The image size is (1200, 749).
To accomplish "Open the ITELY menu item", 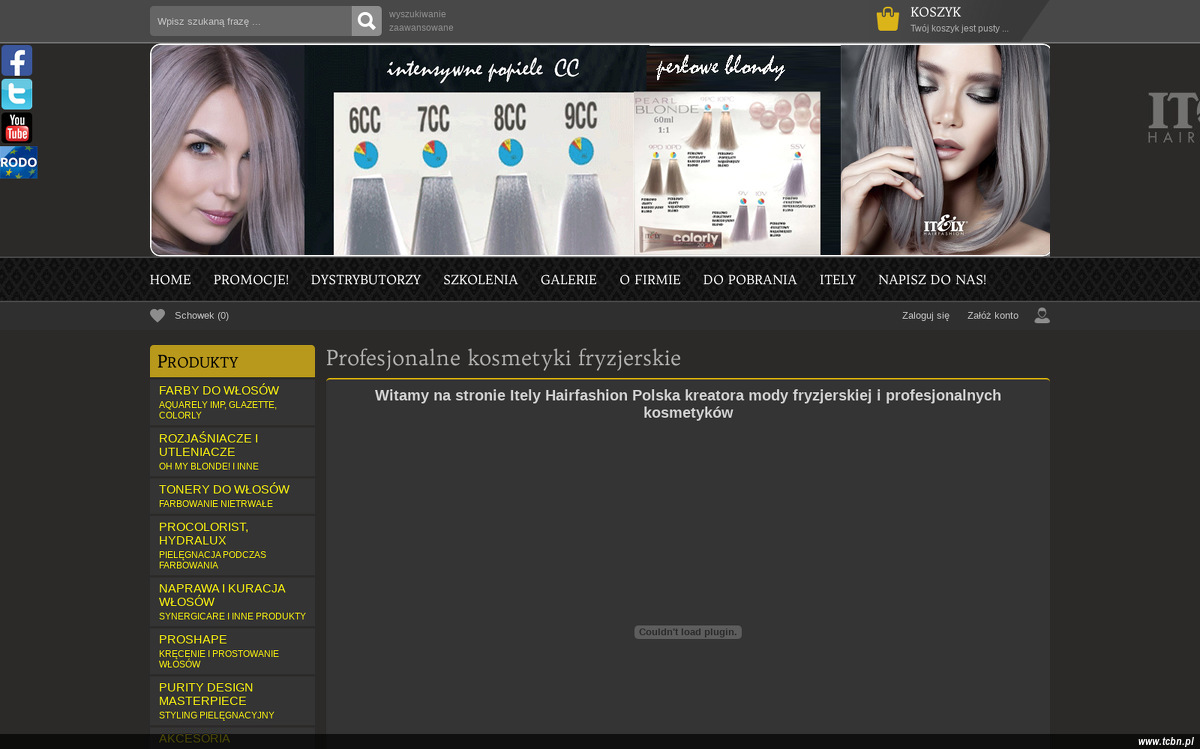I will click(838, 280).
